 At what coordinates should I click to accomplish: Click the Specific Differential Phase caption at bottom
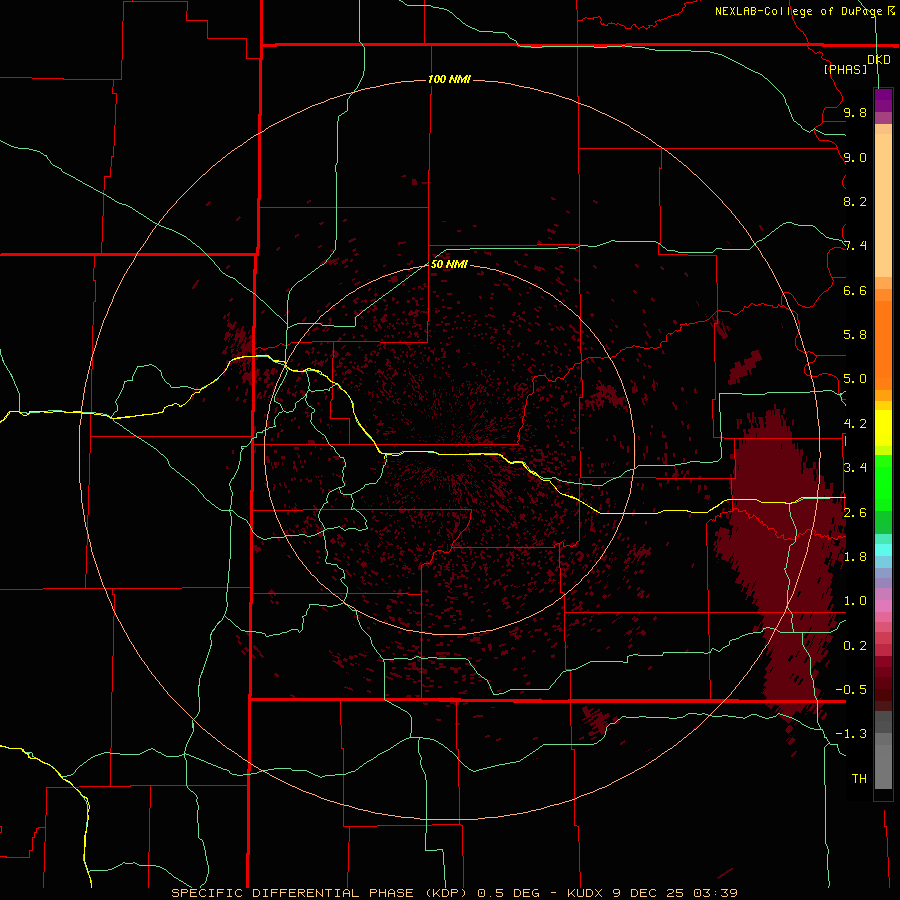[x=454, y=893]
